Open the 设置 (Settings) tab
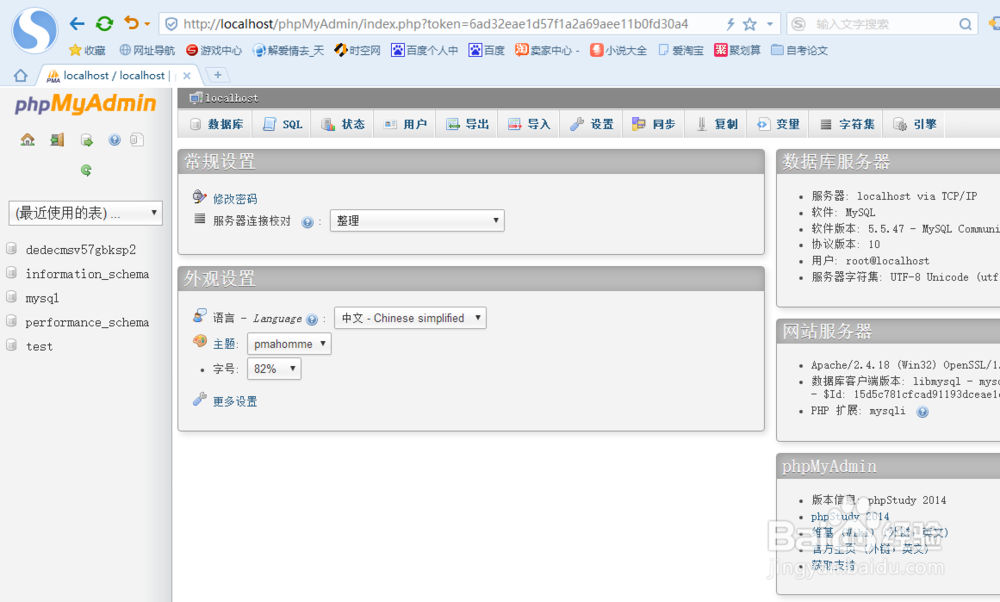1000x602 pixels. [591, 124]
